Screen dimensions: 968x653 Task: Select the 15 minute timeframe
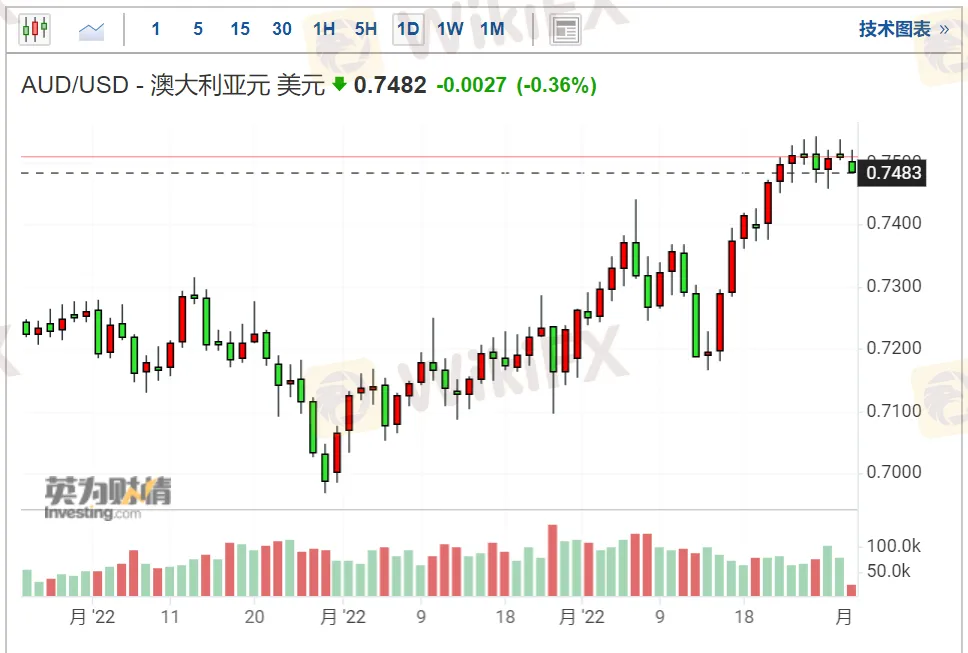coord(240,29)
